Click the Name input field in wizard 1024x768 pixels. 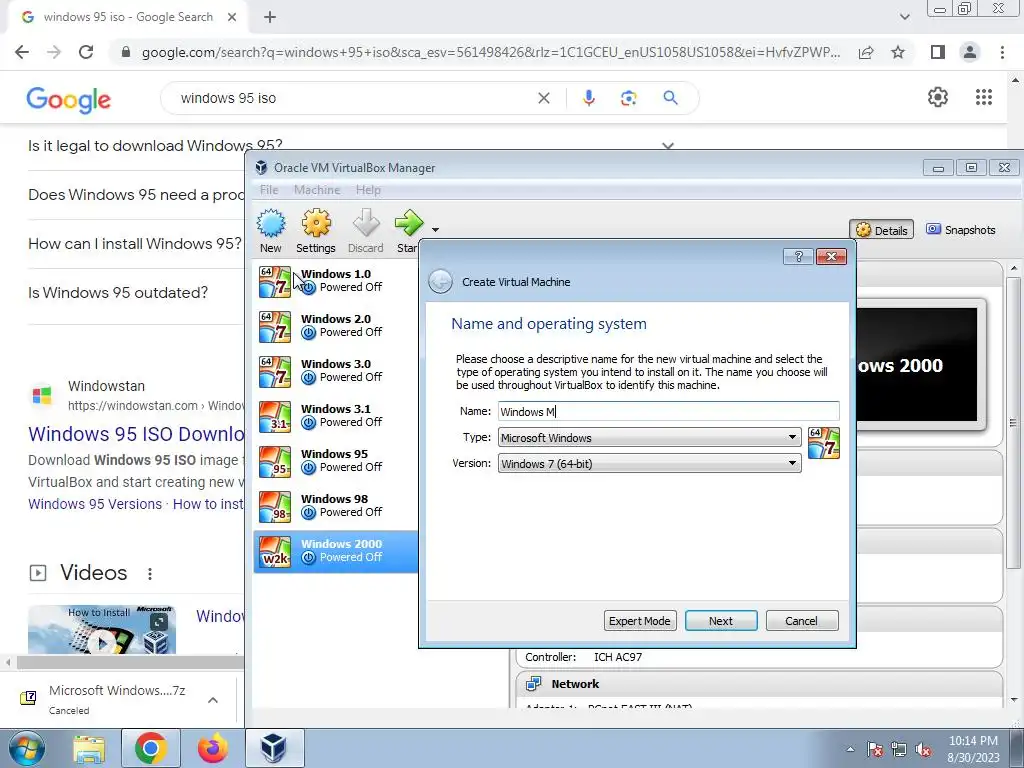click(x=668, y=411)
